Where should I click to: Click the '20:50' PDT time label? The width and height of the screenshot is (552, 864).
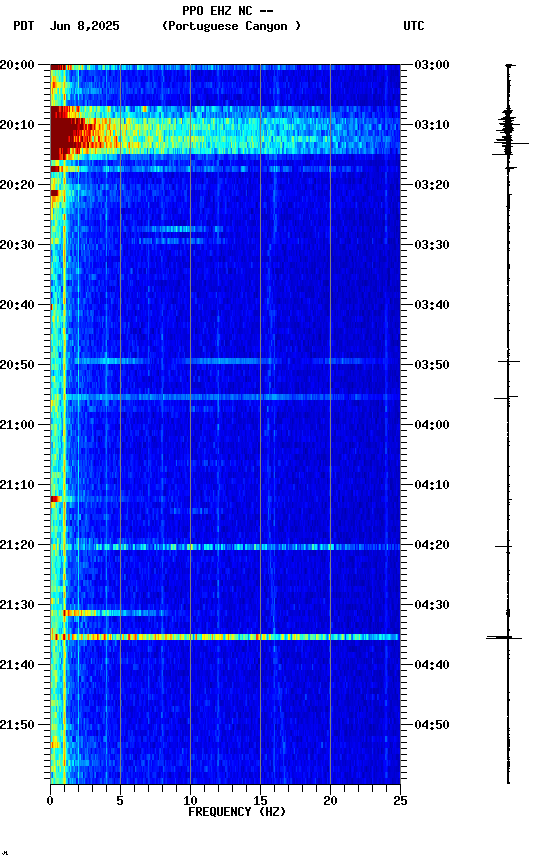tap(17, 365)
